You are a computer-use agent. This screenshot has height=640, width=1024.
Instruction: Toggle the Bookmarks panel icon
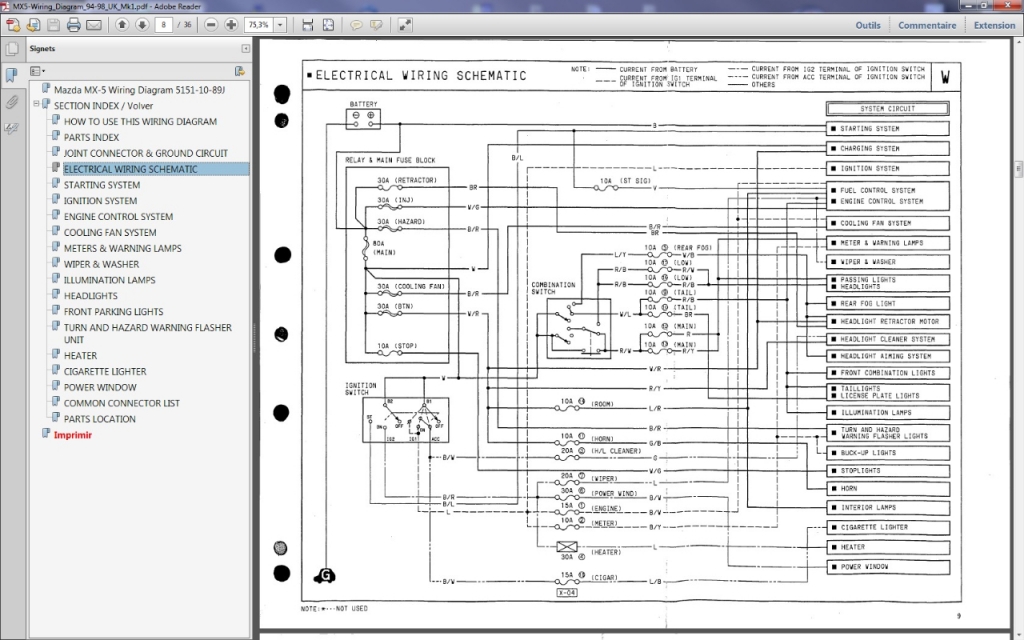[x=12, y=75]
